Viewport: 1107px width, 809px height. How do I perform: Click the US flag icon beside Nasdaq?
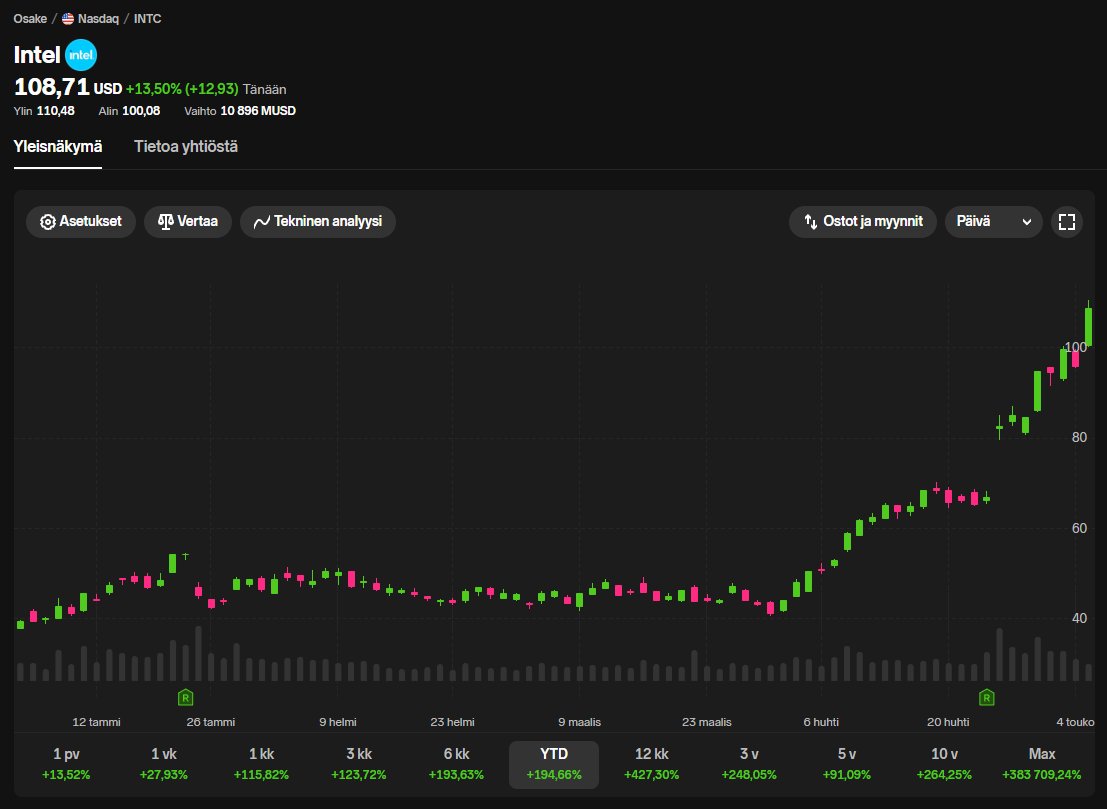pos(68,18)
